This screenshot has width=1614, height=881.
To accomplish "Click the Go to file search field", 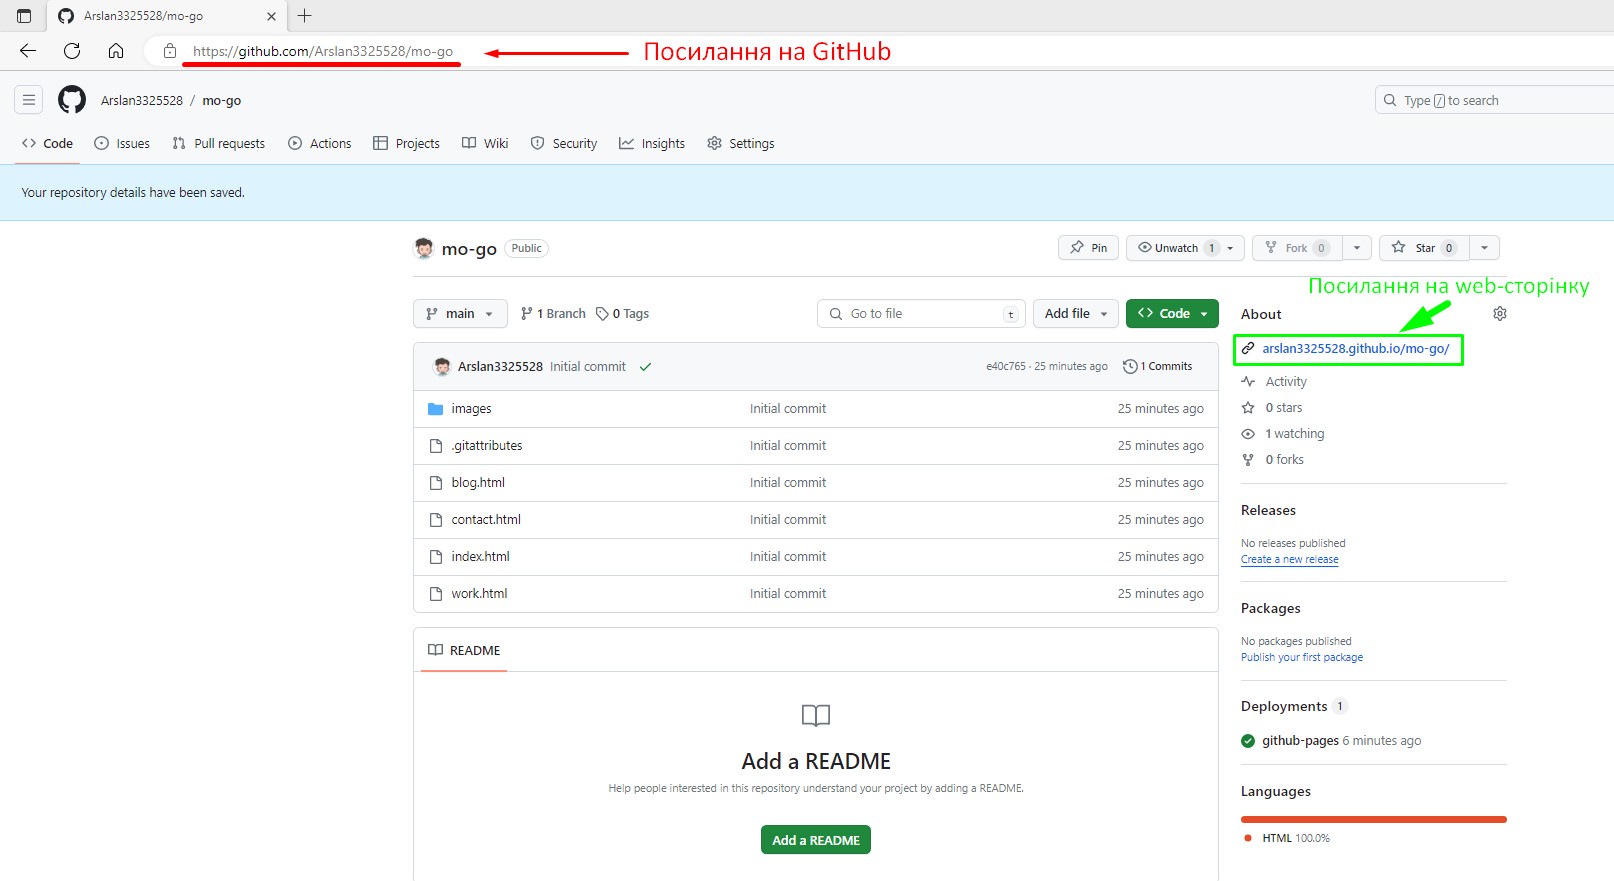I will tap(921, 314).
